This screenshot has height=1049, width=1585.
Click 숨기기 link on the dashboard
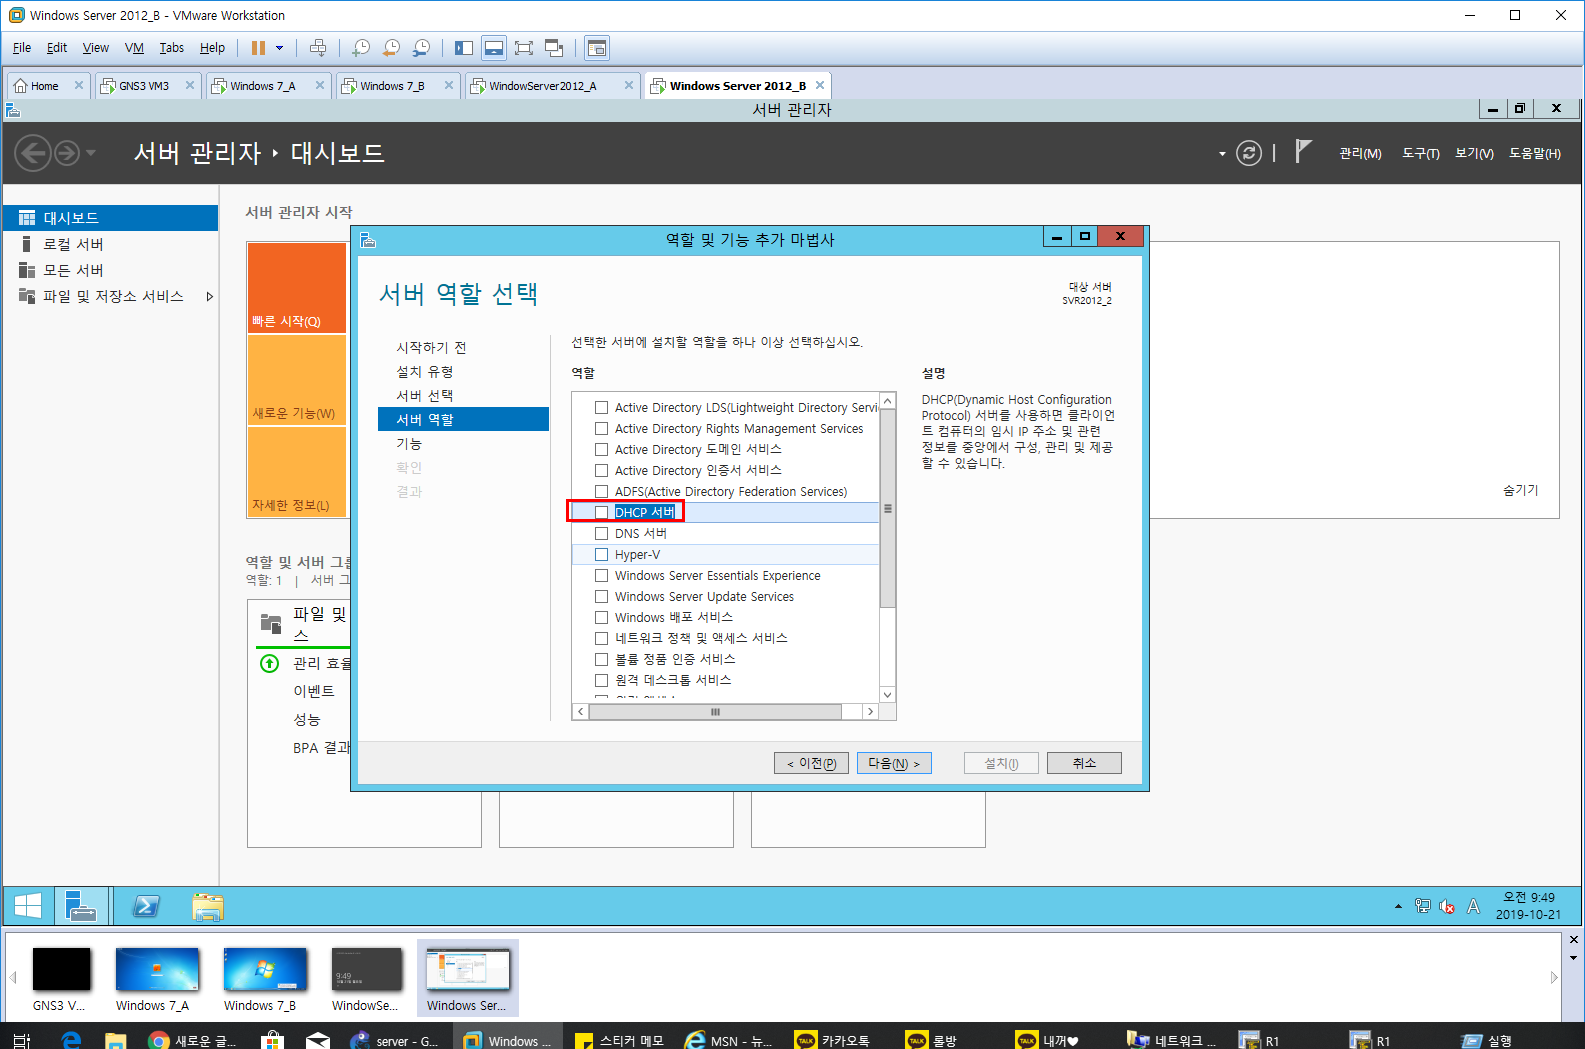1520,490
